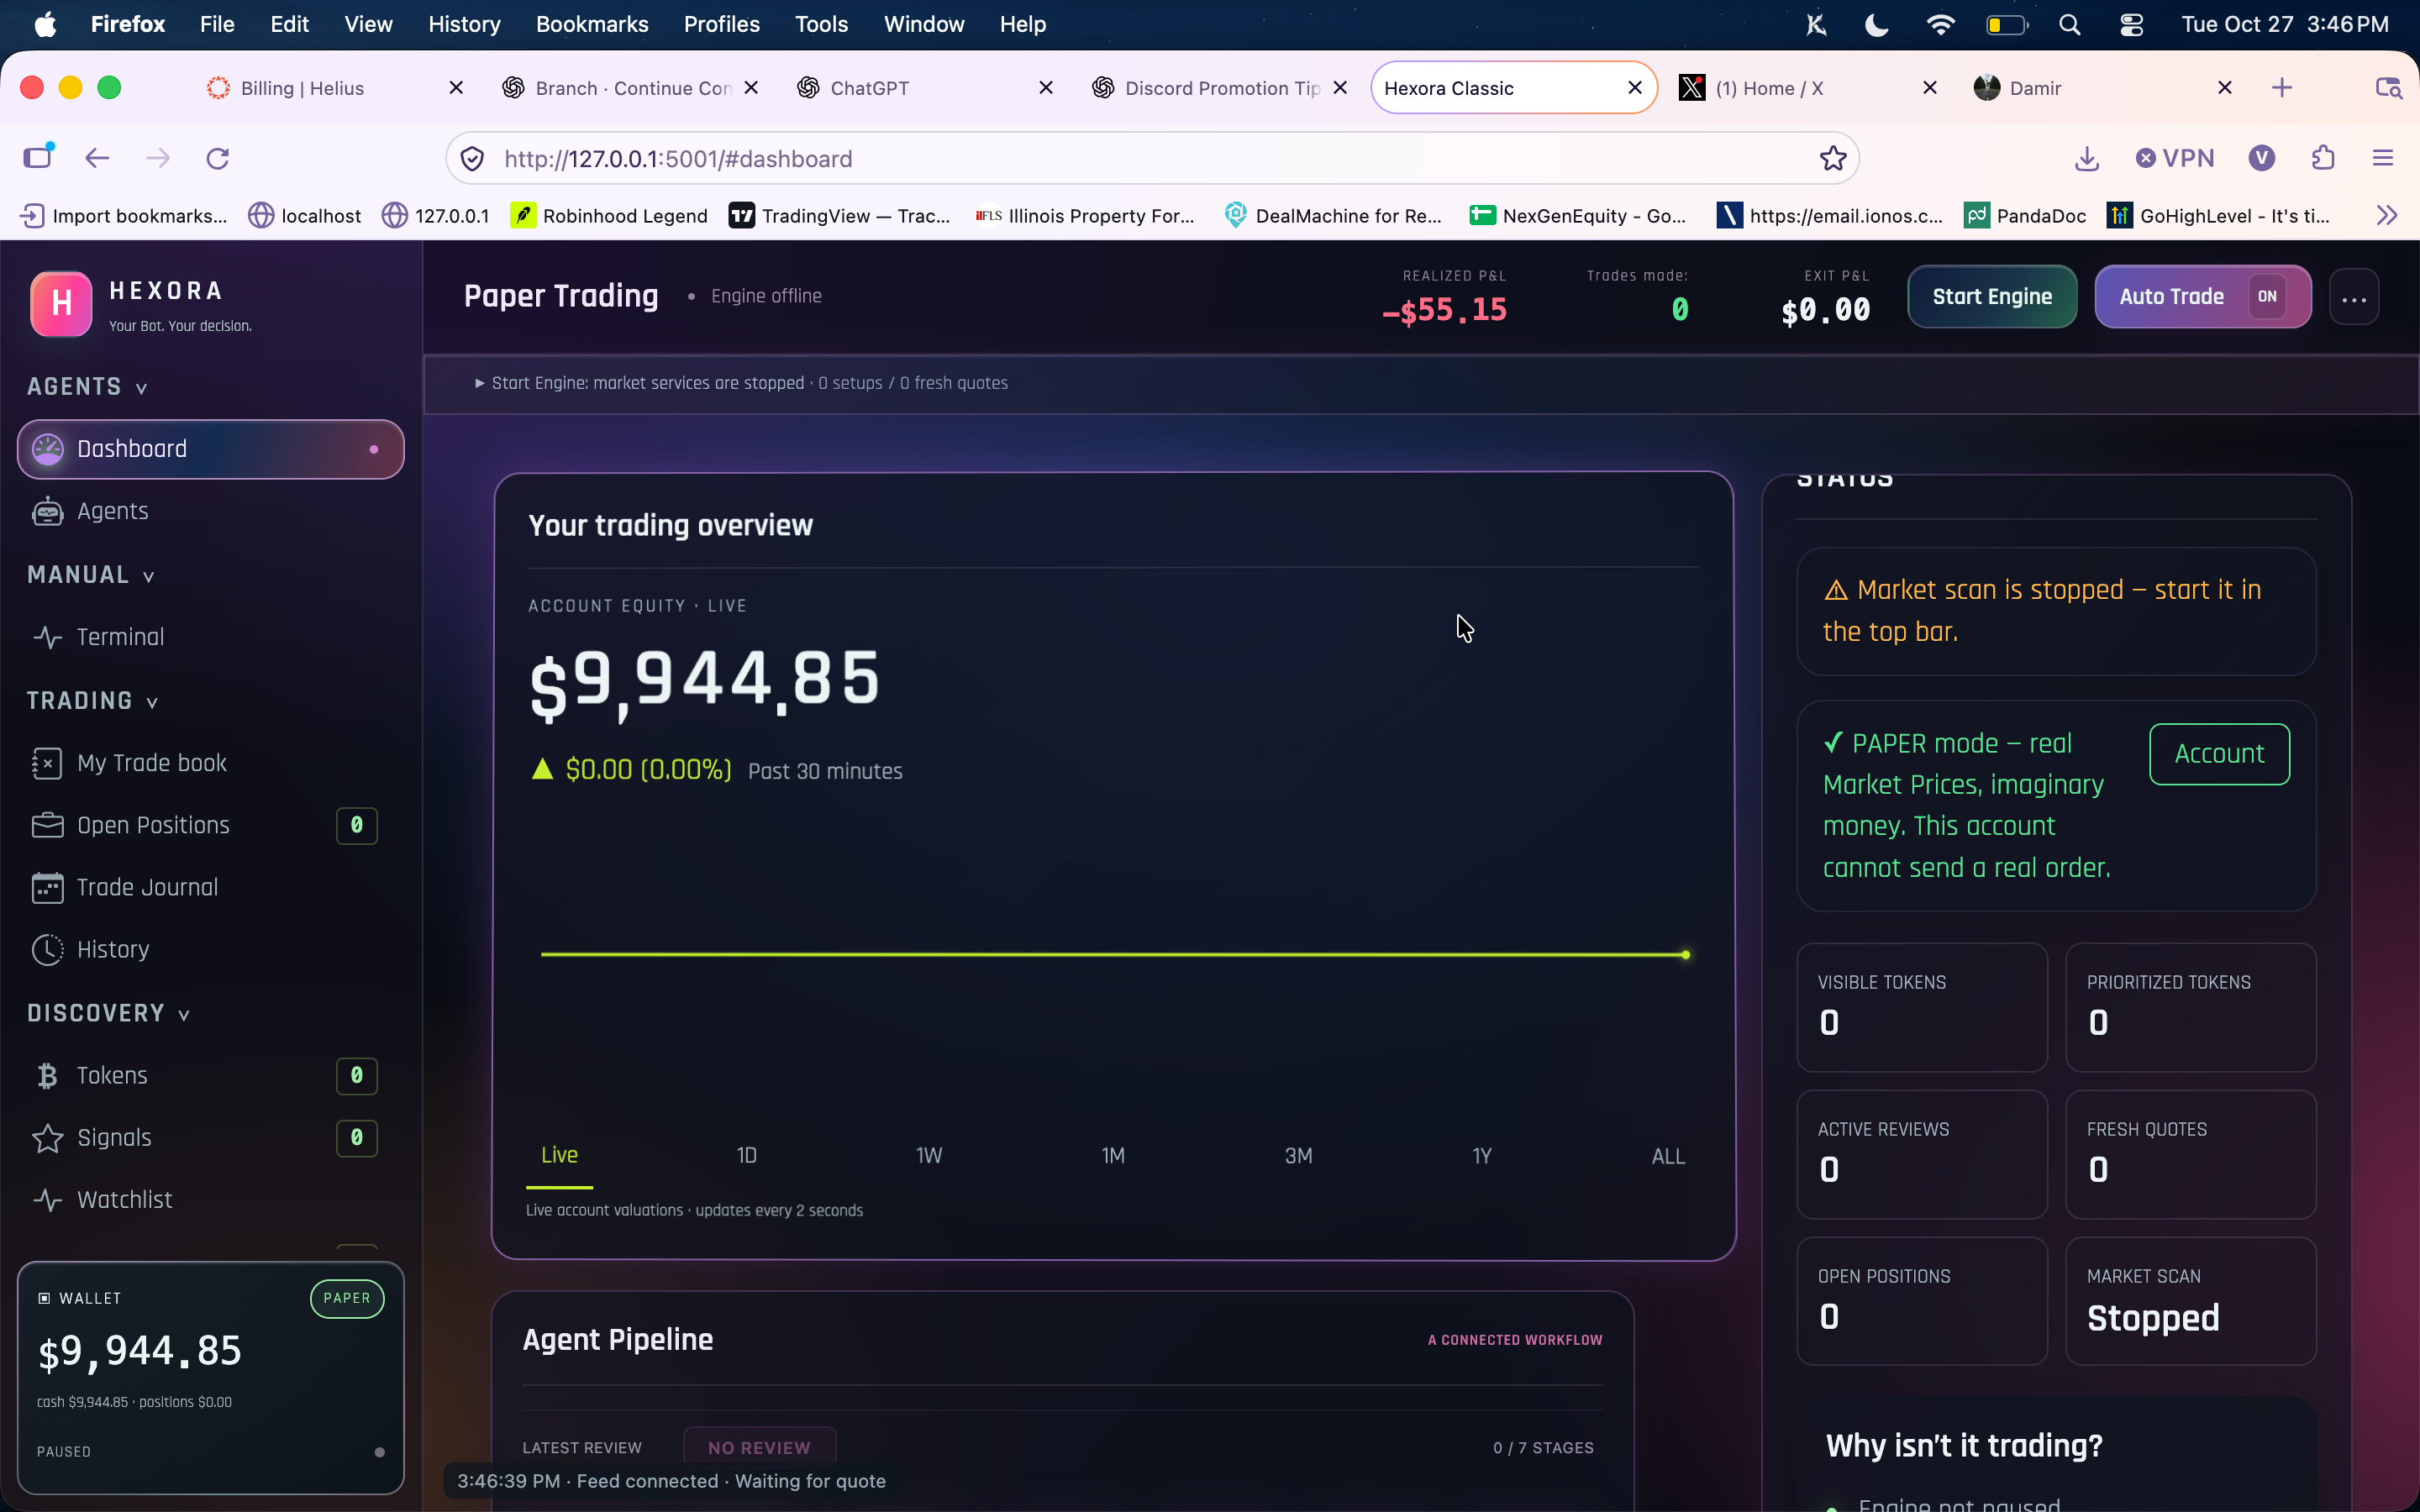Select the 1D chart range tab

click(746, 1155)
